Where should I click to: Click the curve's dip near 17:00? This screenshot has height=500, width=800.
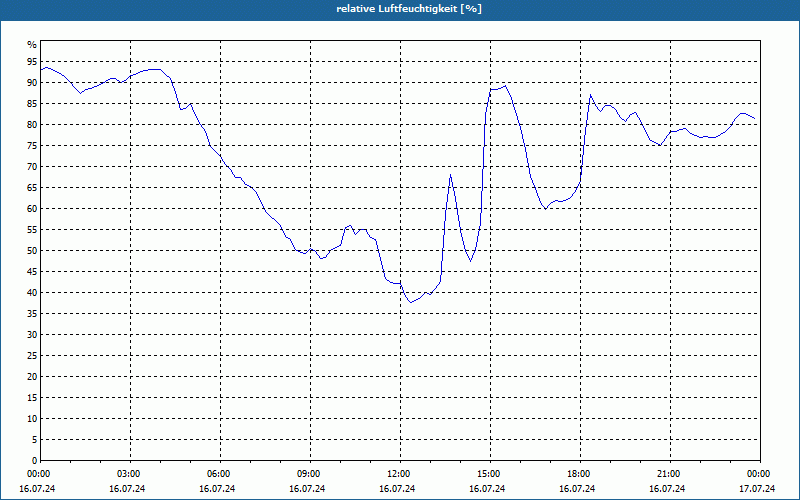pos(545,209)
